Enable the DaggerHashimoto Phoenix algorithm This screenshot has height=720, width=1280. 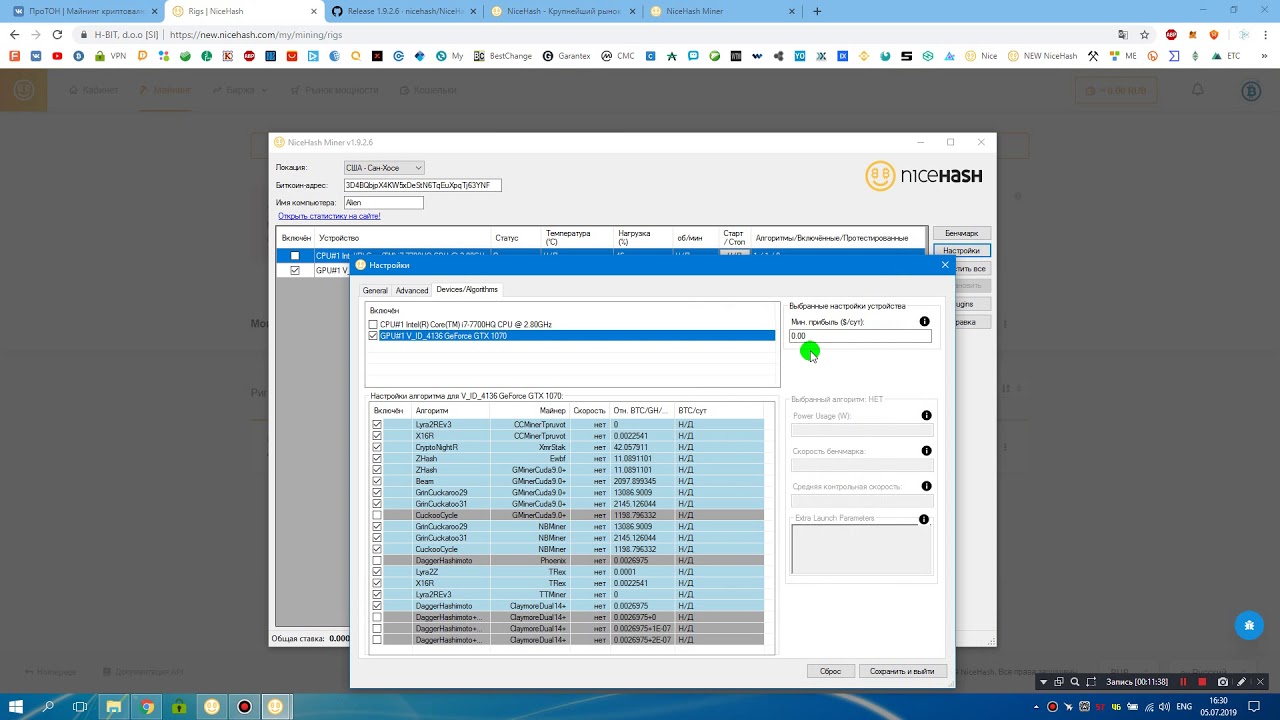coord(377,561)
